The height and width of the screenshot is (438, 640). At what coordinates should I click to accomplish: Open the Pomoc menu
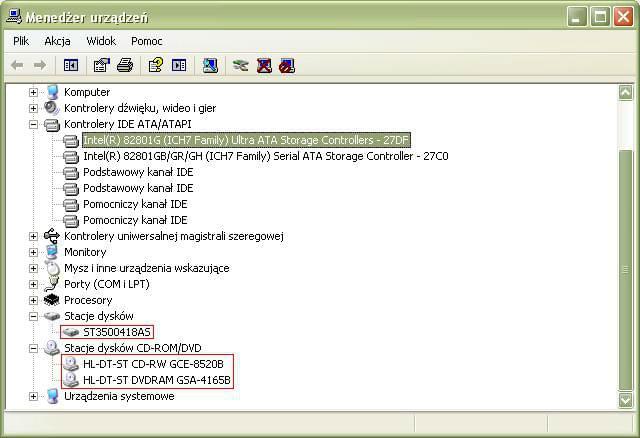[147, 41]
